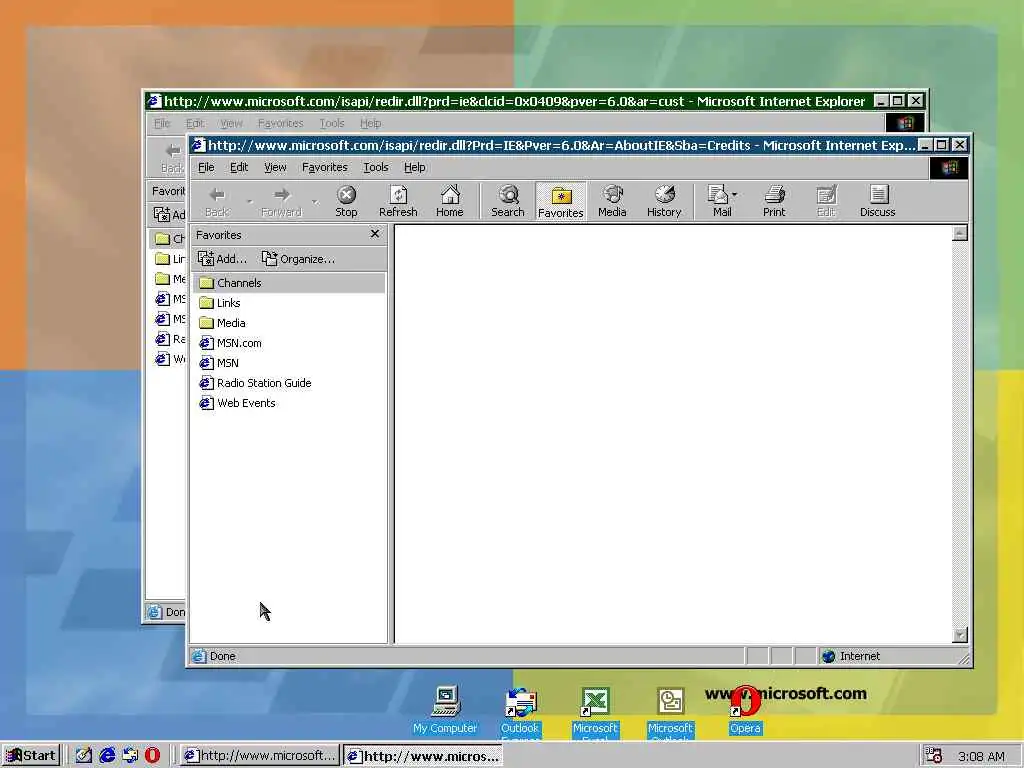Open the Favorites menu in front window
The image size is (1024, 768).
click(325, 167)
